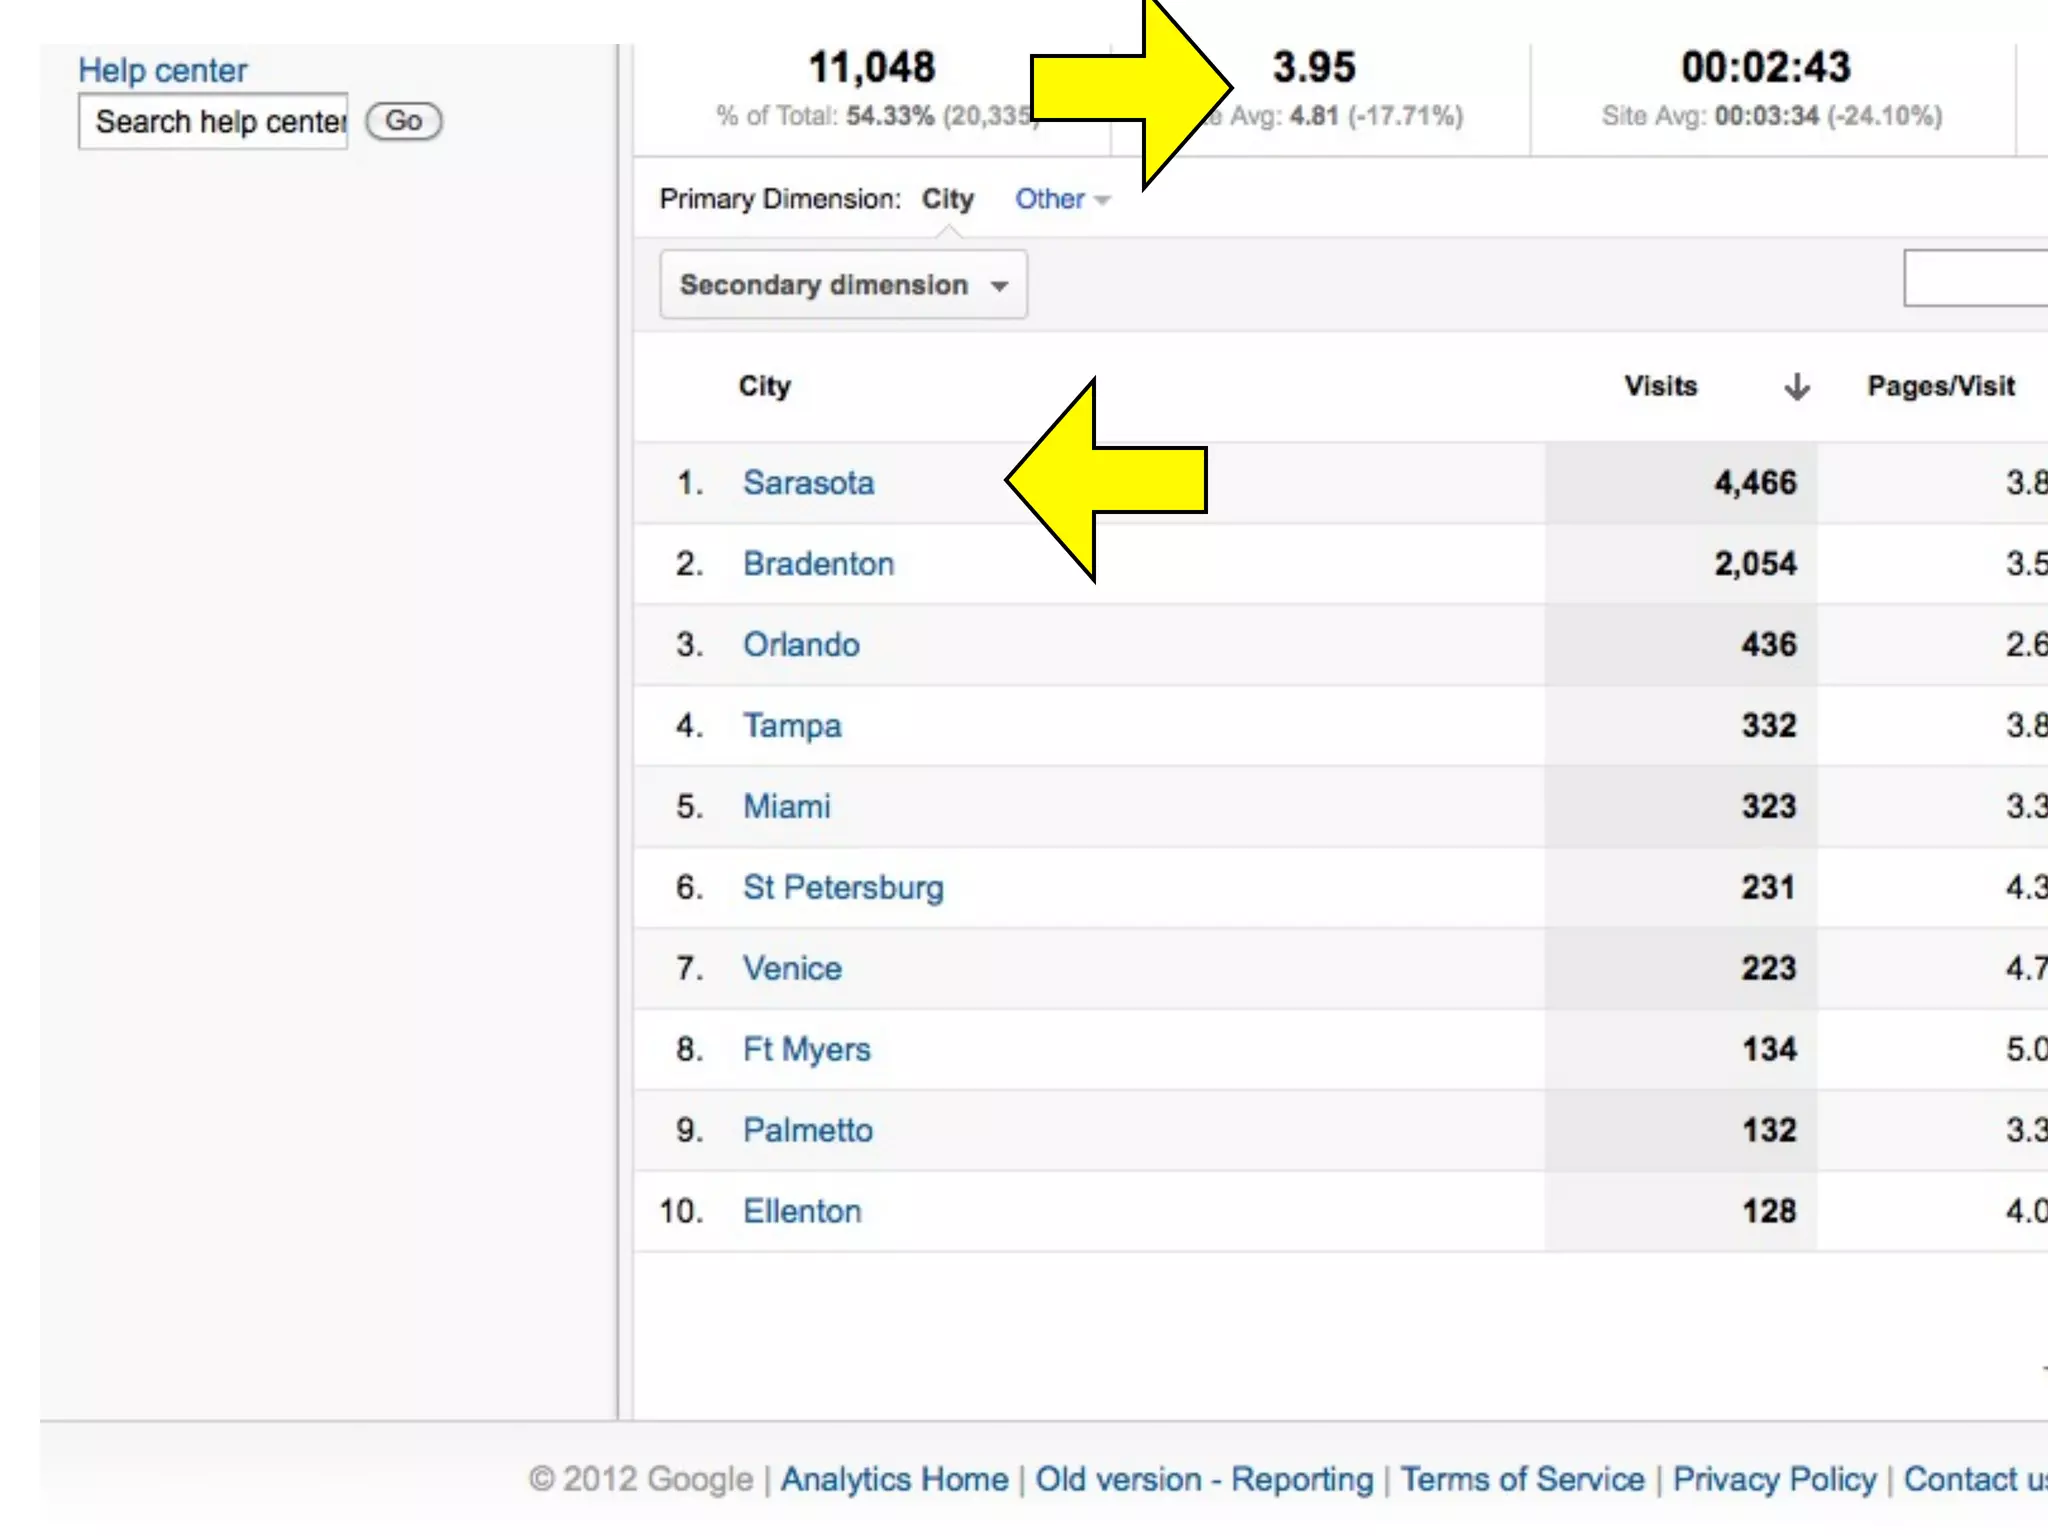Click the Visits sort descending arrow

click(1796, 386)
